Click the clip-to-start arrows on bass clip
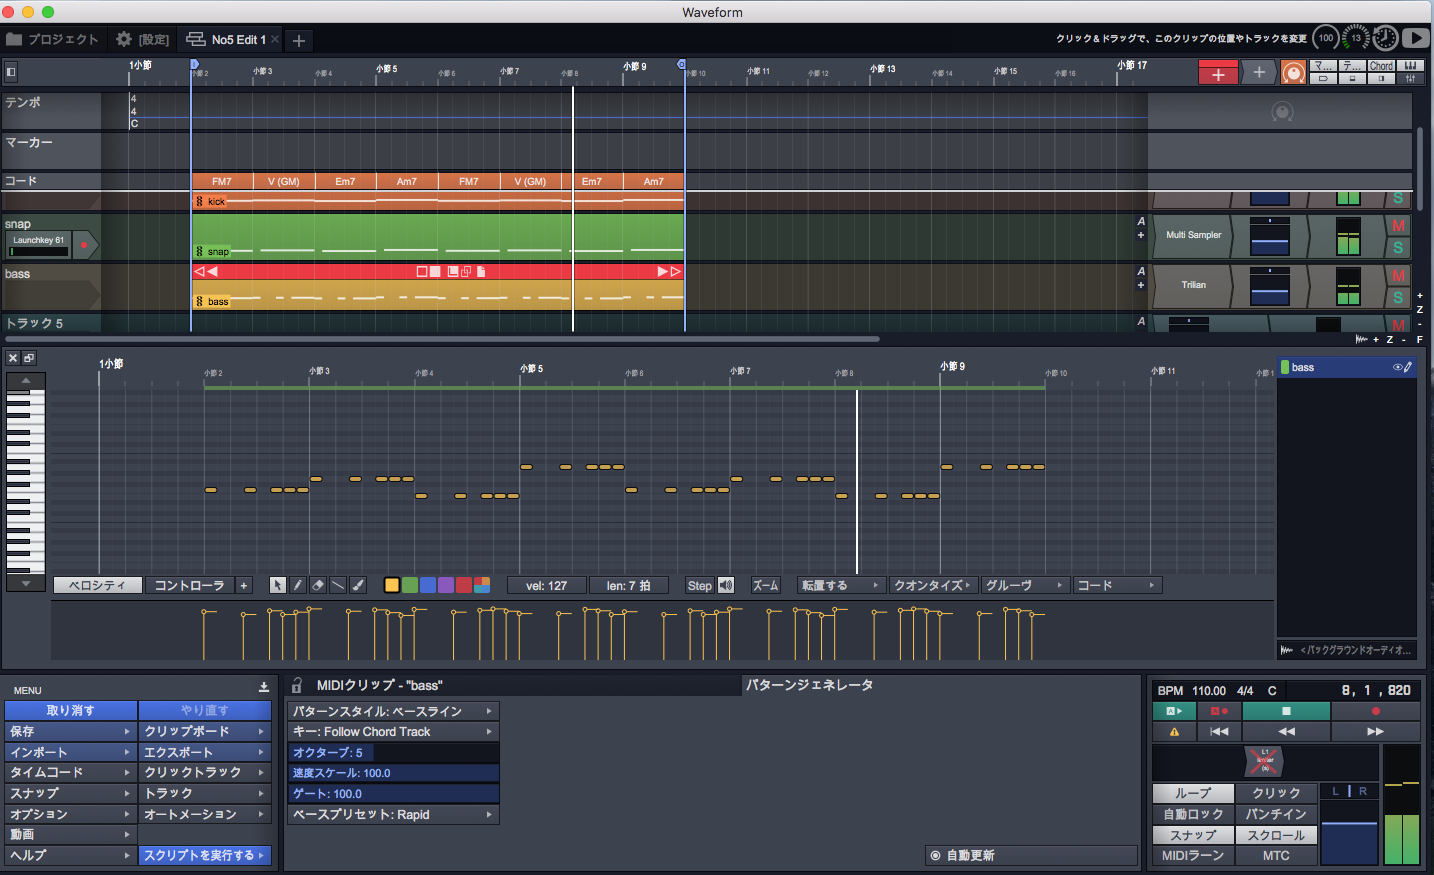The image size is (1434, 875). pyautogui.click(x=205, y=271)
